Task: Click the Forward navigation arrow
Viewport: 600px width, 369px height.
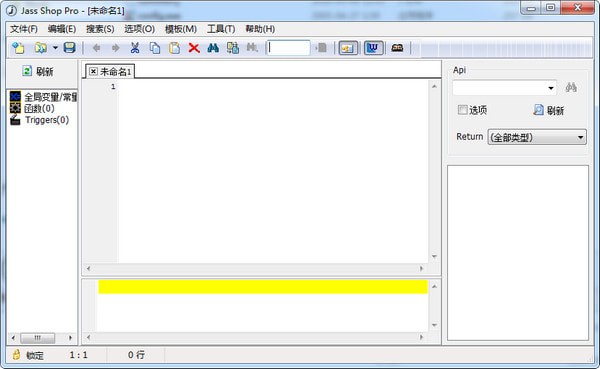Action: click(115, 48)
